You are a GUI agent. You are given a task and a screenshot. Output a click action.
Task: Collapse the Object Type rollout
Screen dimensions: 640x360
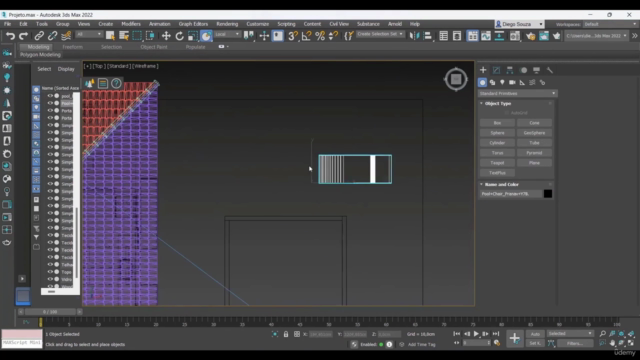click(498, 104)
